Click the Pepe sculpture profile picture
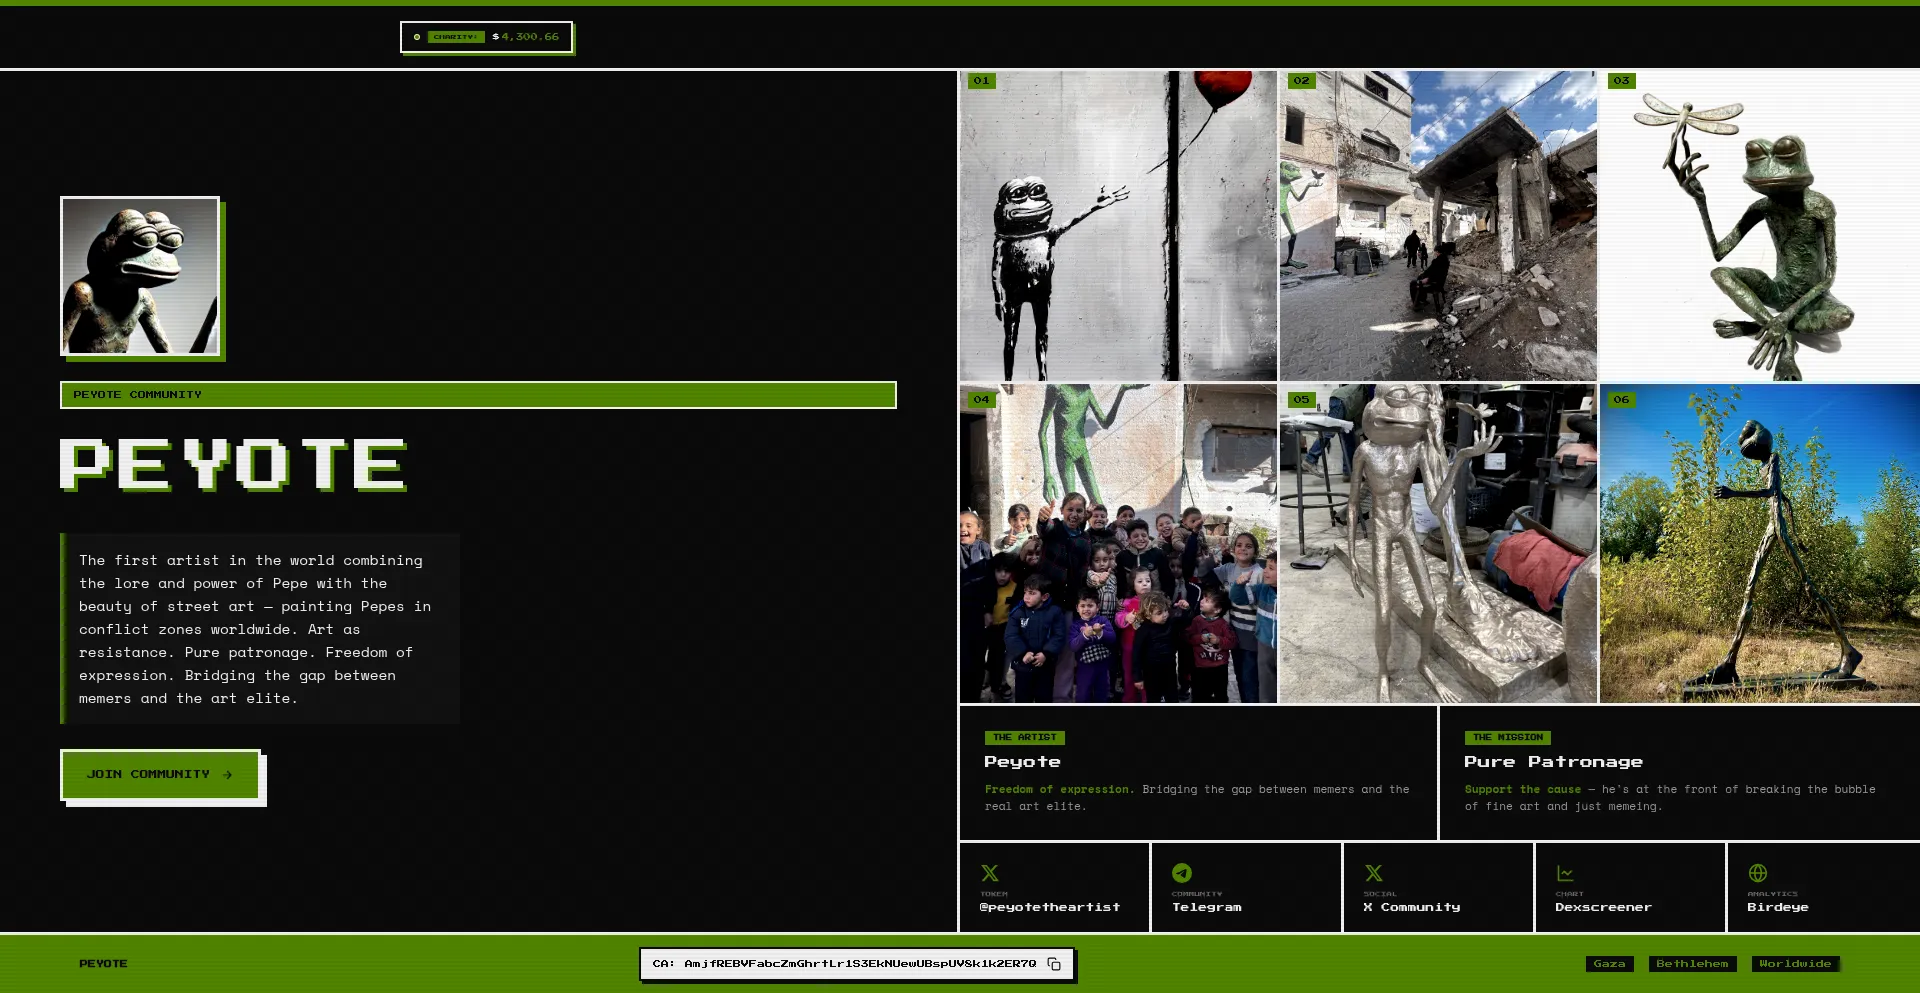 point(140,276)
